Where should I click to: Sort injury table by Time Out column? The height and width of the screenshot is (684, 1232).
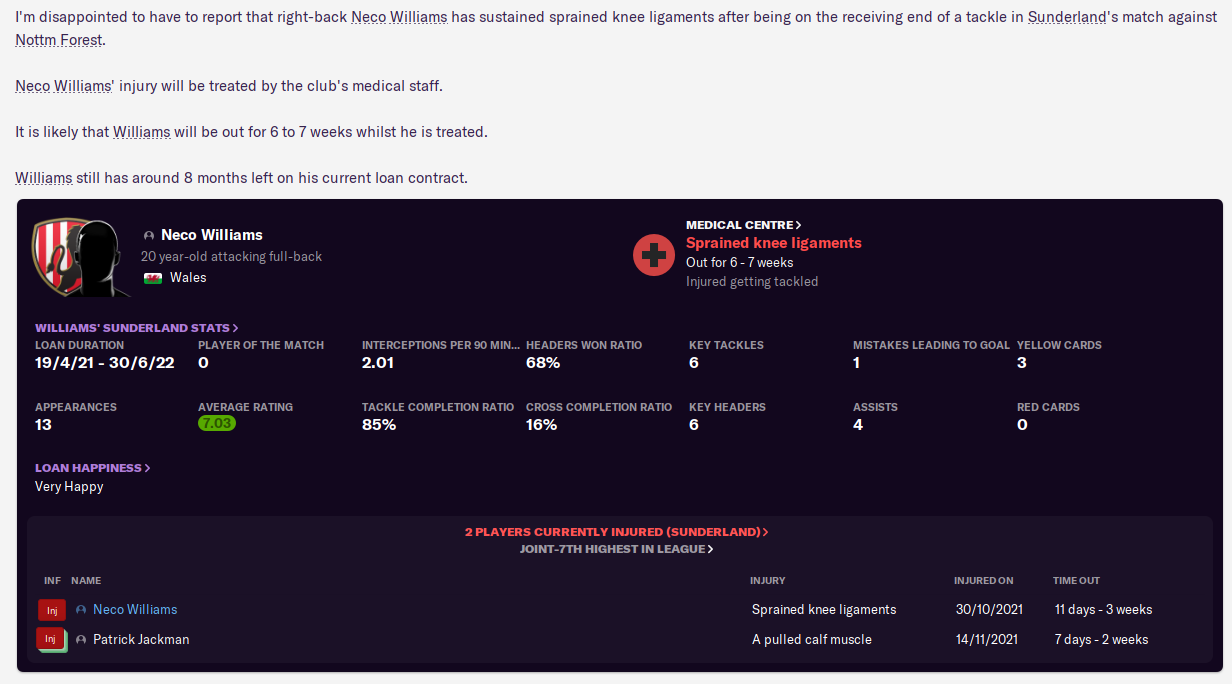(1076, 580)
